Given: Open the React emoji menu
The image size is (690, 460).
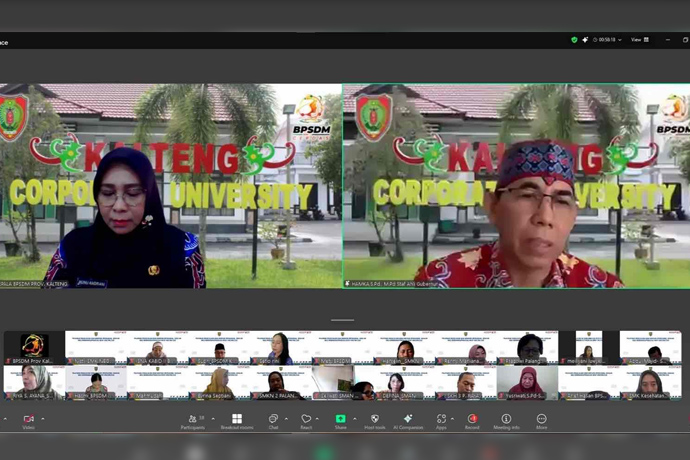Looking at the screenshot, I should (306, 421).
